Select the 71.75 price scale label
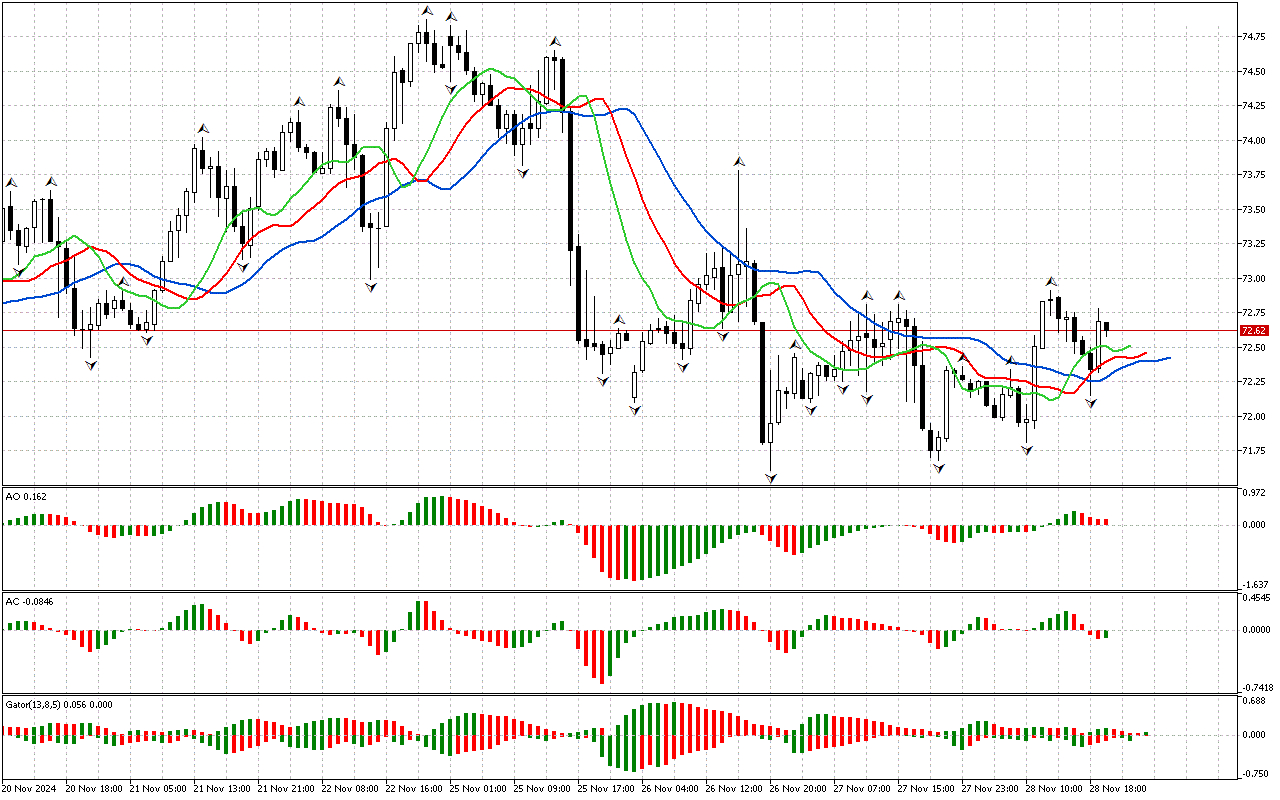This screenshot has width=1280, height=800. 1253,451
